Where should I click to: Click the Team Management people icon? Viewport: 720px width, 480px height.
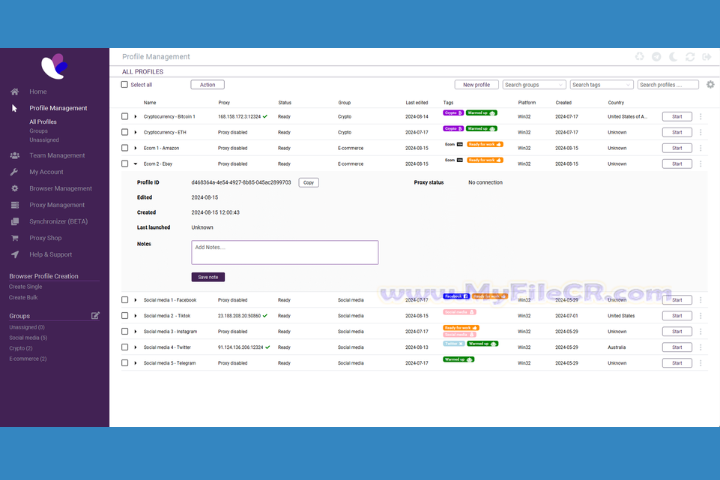pyautogui.click(x=15, y=156)
